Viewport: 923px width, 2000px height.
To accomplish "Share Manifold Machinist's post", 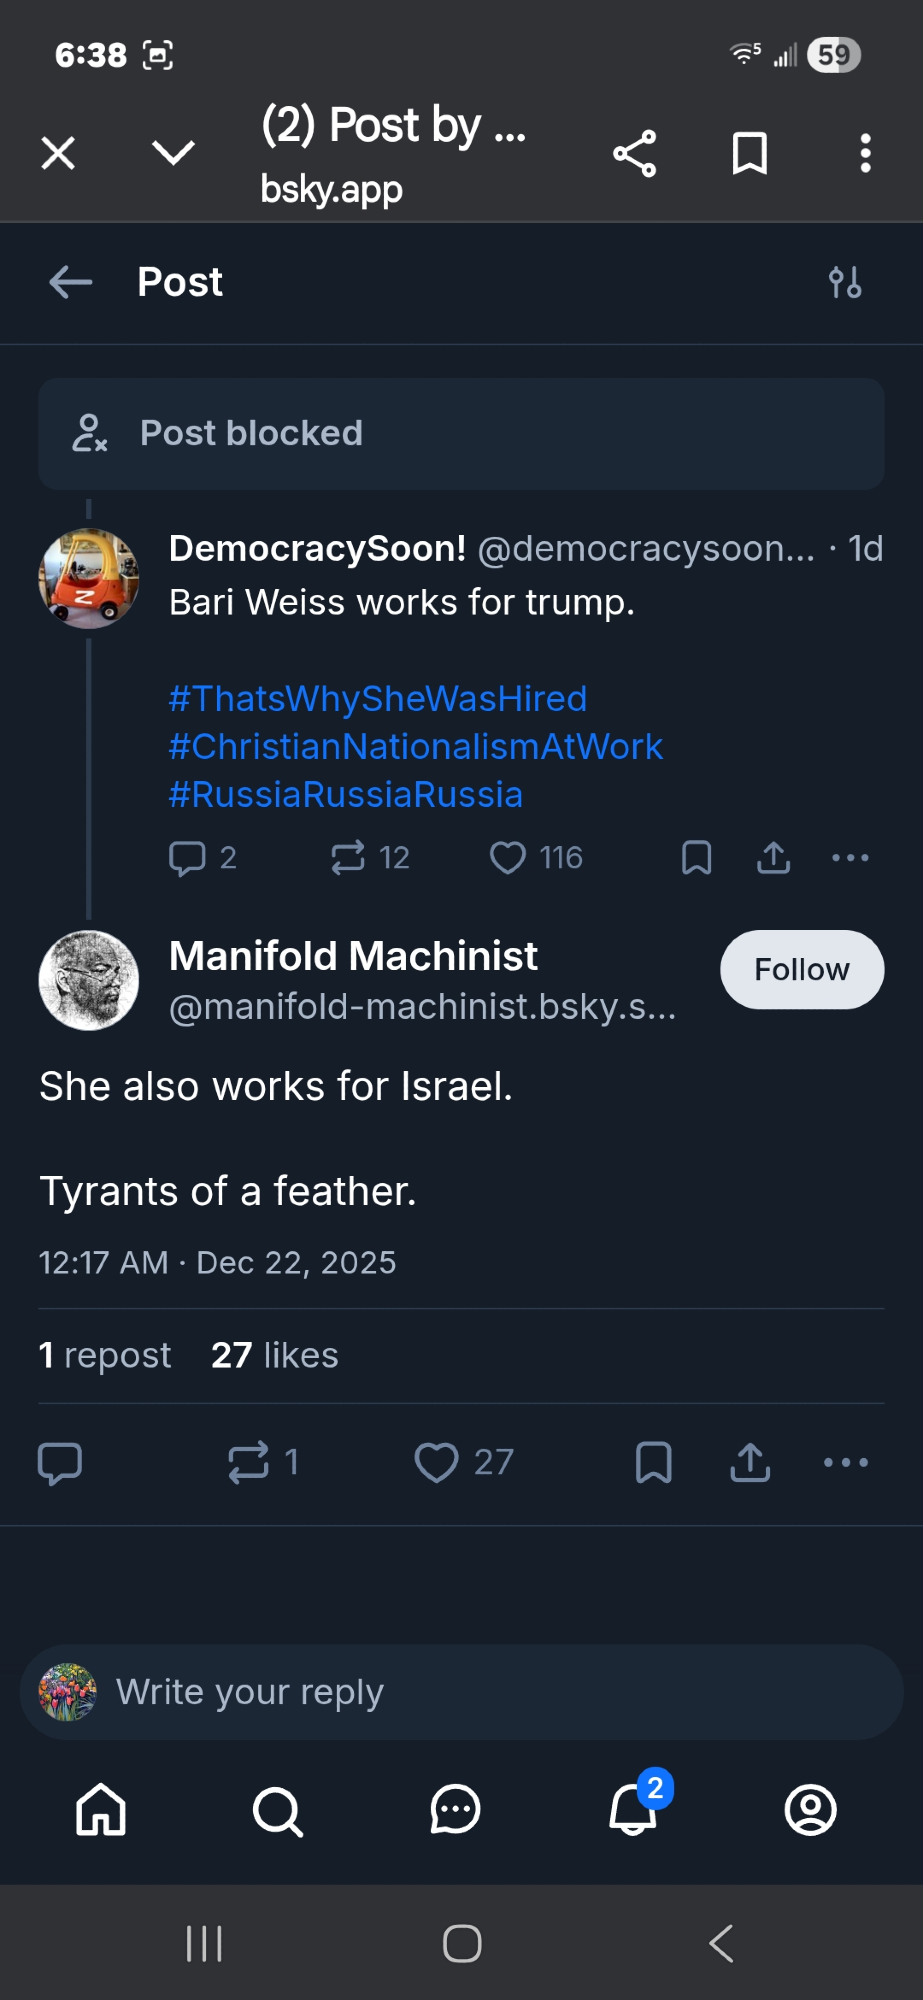I will (x=750, y=1462).
